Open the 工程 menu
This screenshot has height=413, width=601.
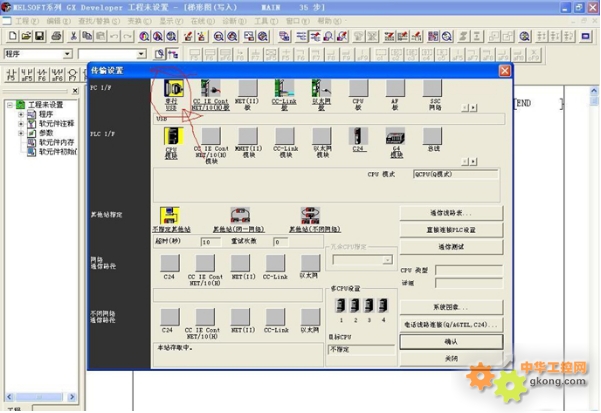click(x=26, y=21)
